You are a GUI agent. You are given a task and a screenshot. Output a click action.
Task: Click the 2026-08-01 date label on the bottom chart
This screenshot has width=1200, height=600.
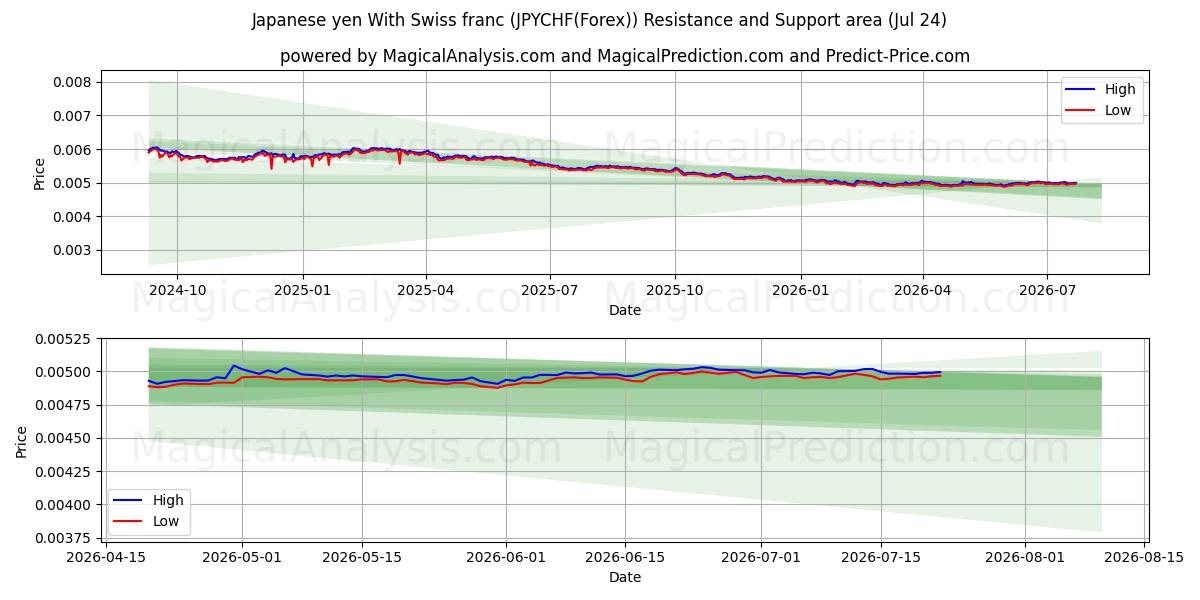point(1025,558)
